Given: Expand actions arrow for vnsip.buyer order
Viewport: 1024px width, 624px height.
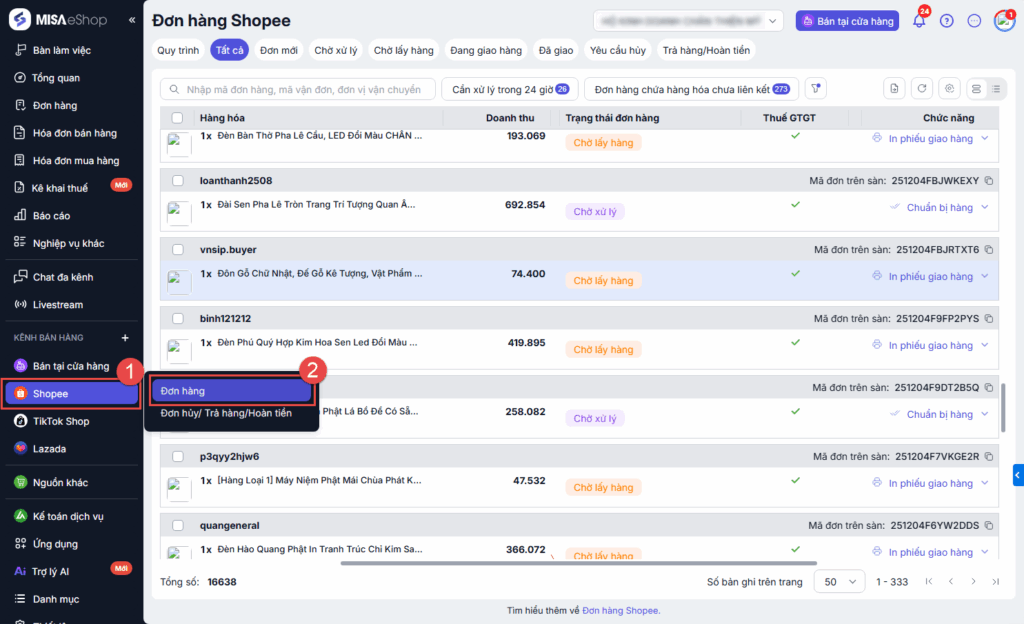Looking at the screenshot, I should [984, 277].
